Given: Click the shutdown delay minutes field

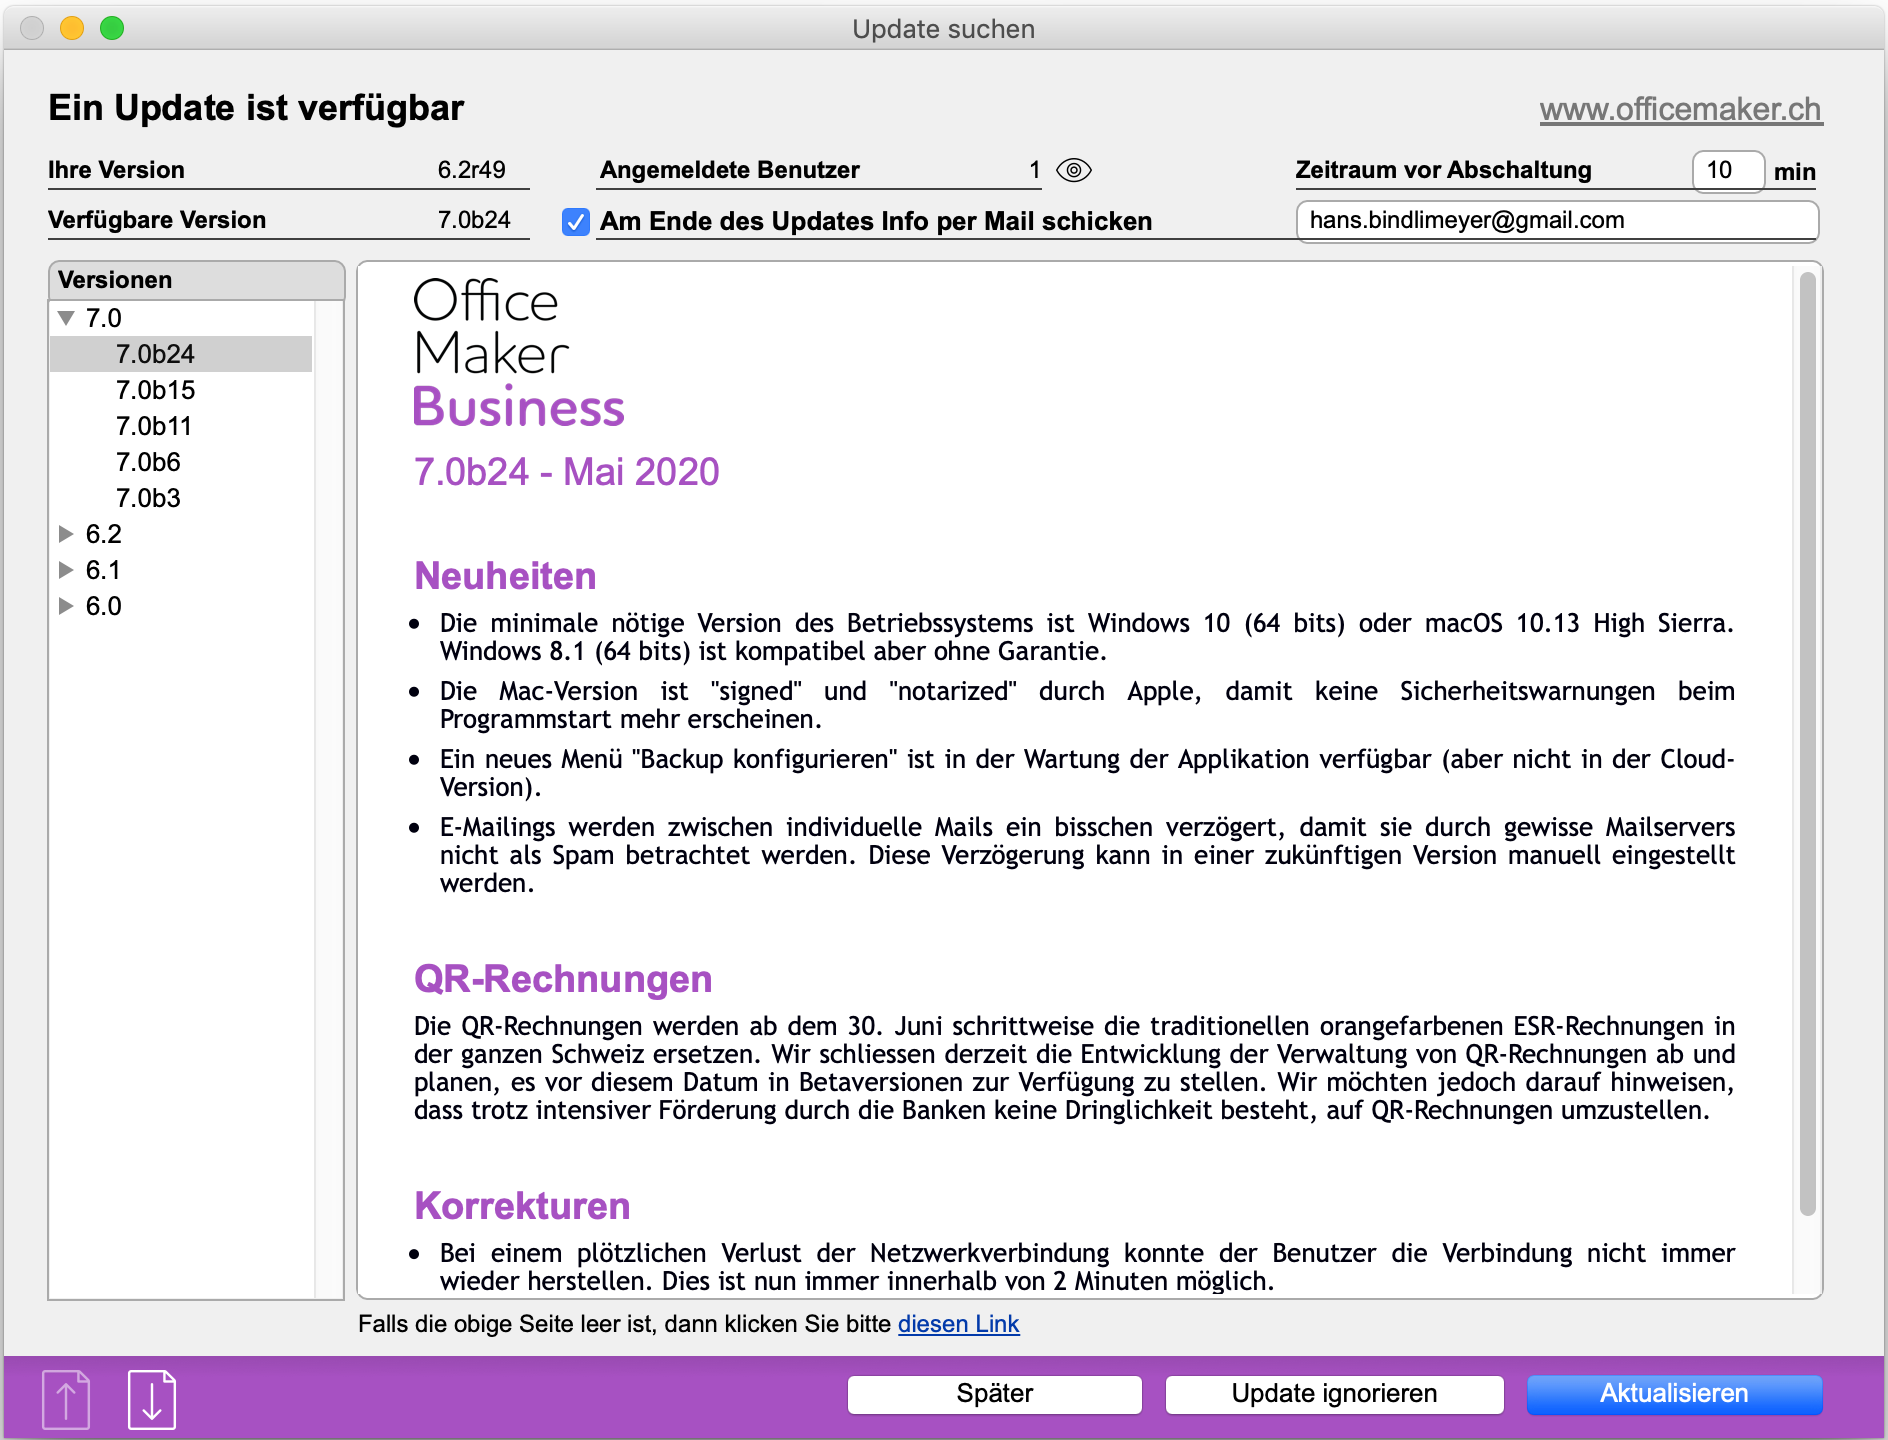Looking at the screenshot, I should click(x=1729, y=171).
